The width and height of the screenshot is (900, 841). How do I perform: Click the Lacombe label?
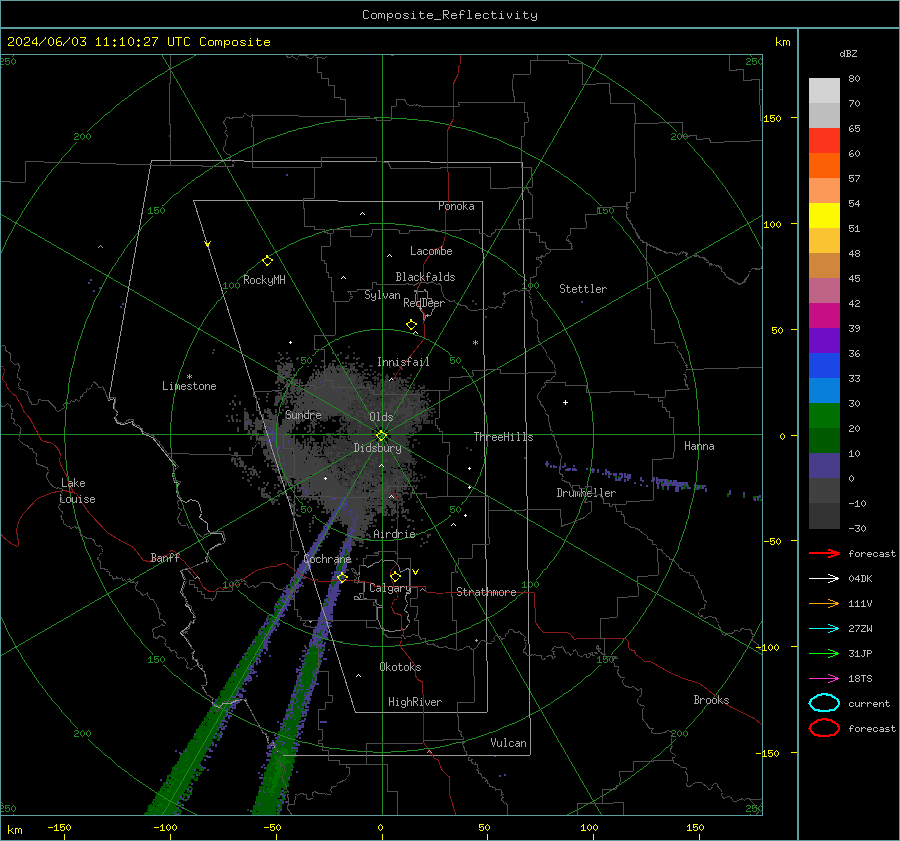point(431,251)
